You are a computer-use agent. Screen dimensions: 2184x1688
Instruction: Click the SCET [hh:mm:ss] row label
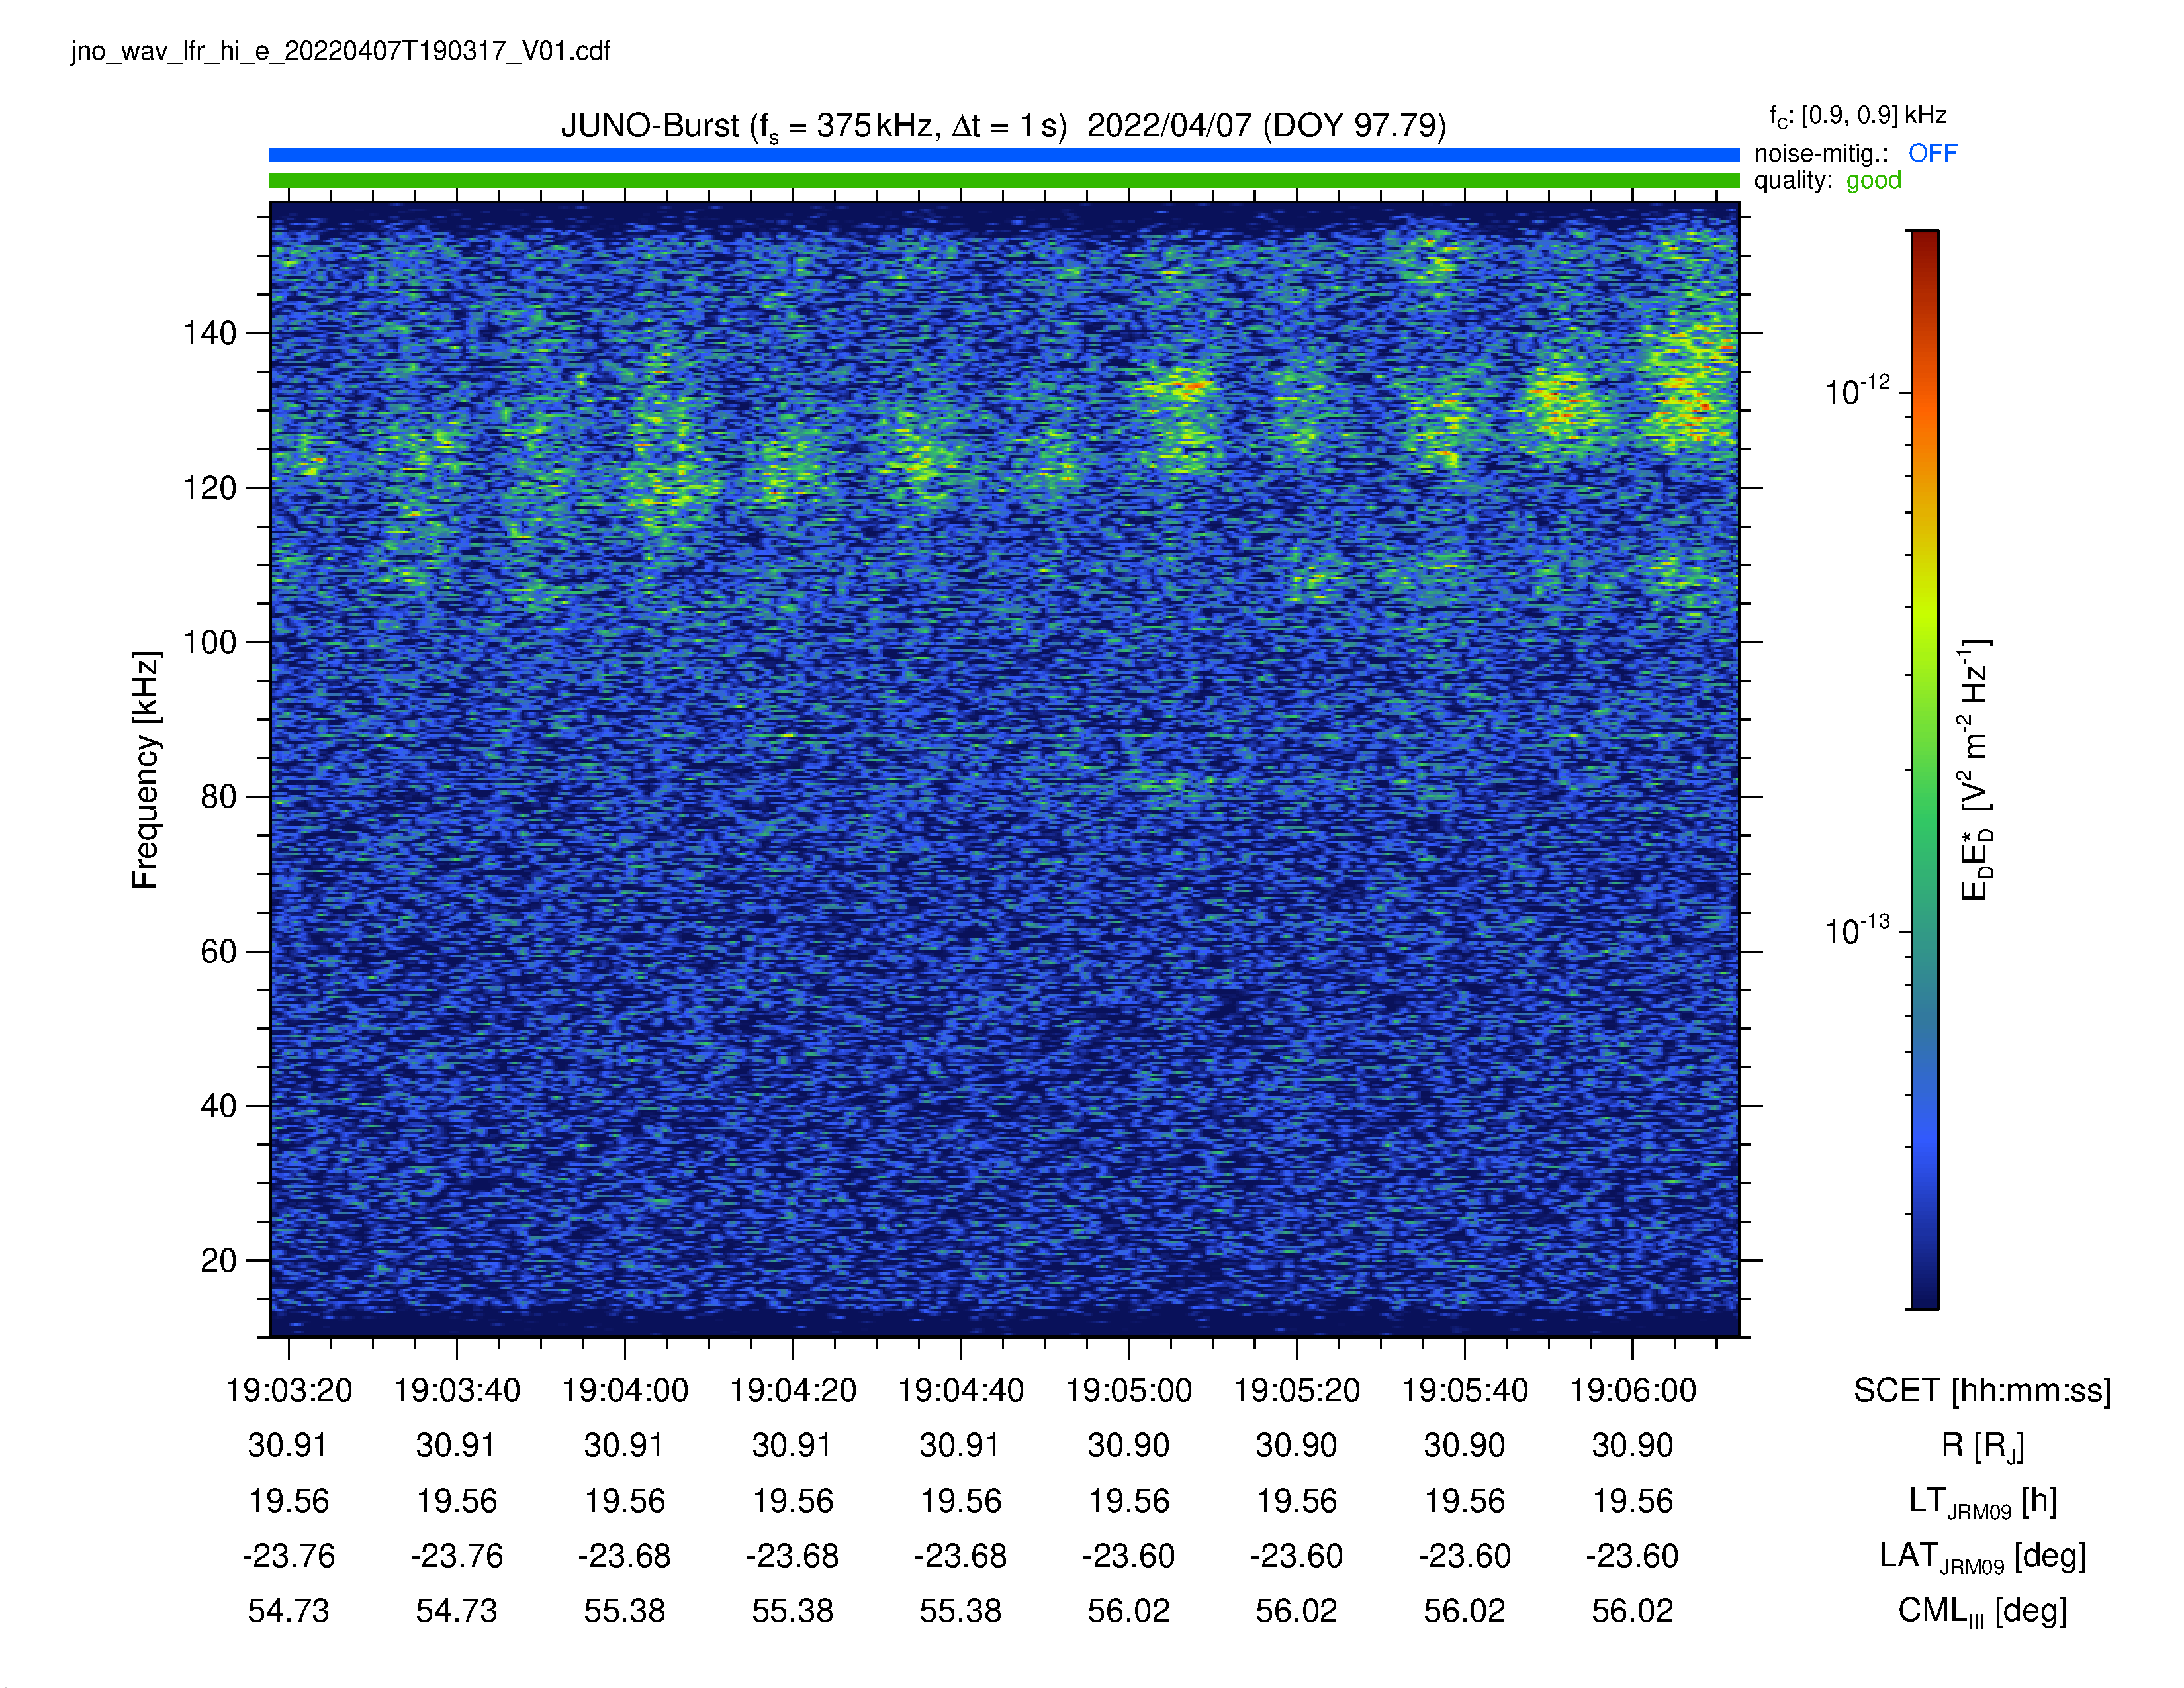pyautogui.click(x=1982, y=1390)
